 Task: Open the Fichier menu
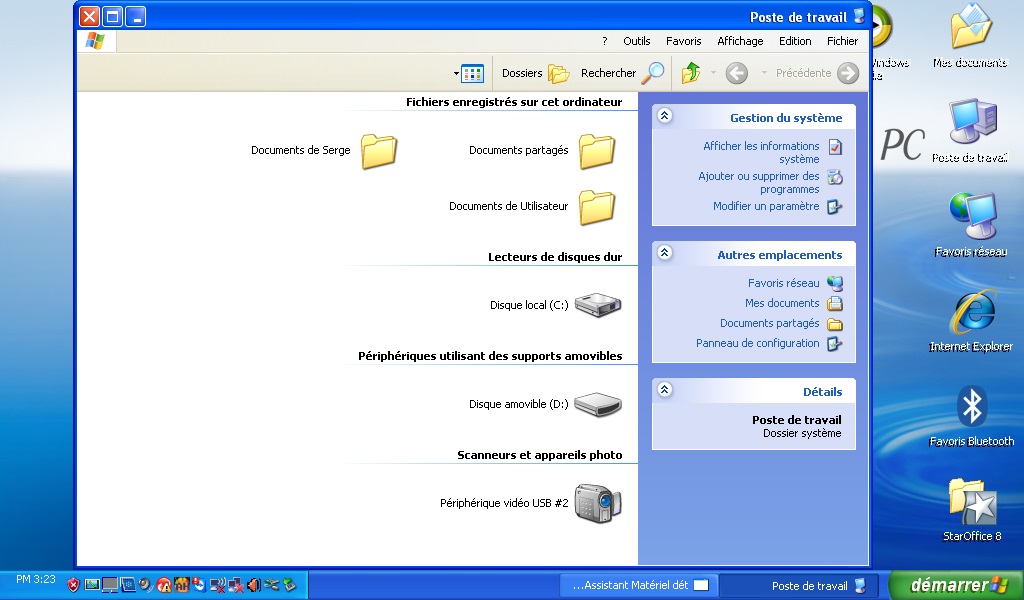(x=842, y=41)
